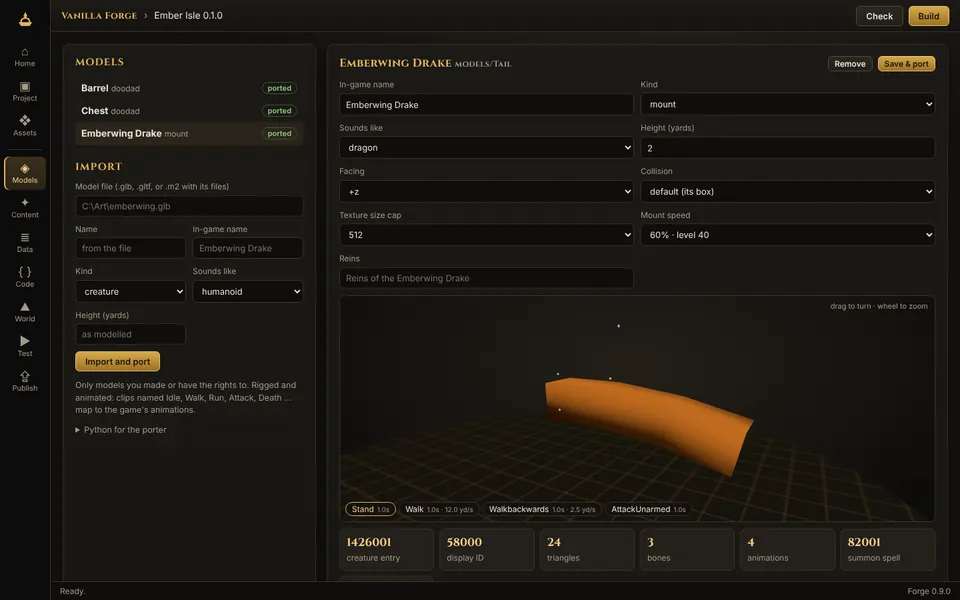Open the Texture size cap dropdown
This screenshot has width=960, height=600.
(486, 234)
